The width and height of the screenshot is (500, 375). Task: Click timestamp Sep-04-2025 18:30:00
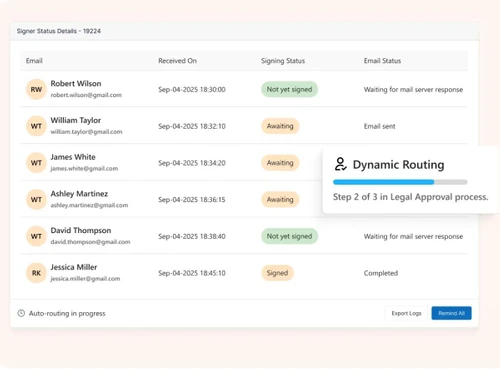pos(192,89)
